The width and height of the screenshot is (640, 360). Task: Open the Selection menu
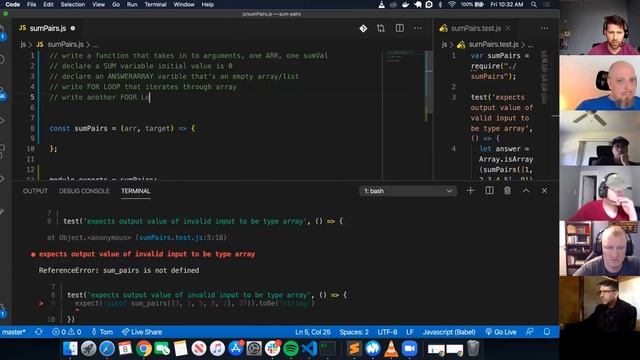tap(73, 4)
